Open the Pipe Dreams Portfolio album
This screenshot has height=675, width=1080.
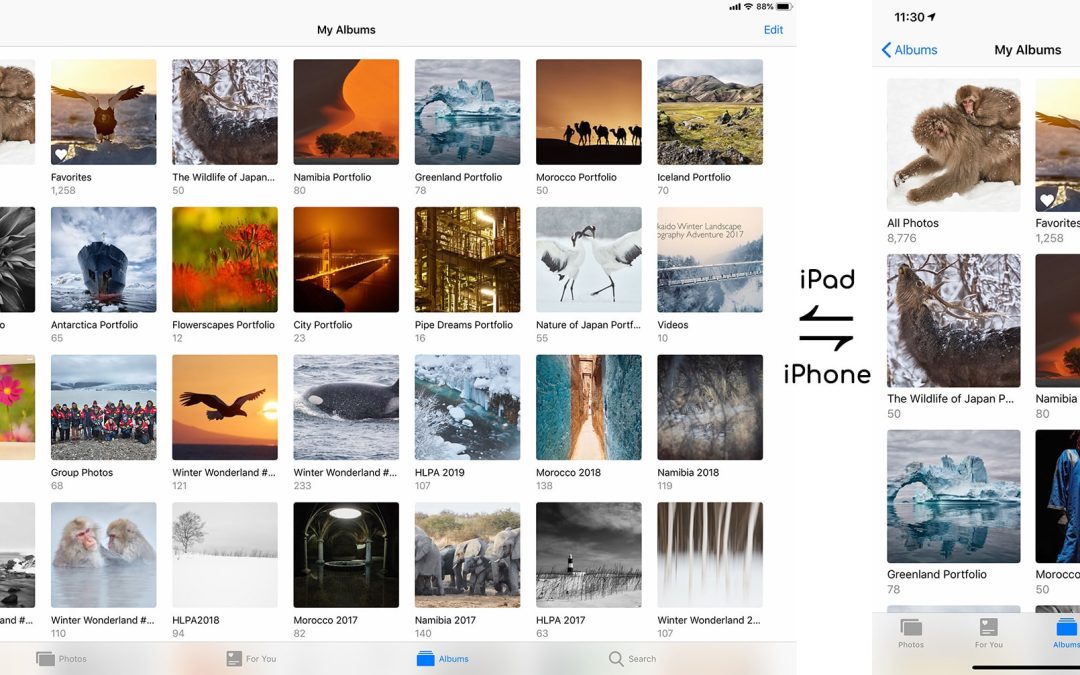tap(467, 260)
